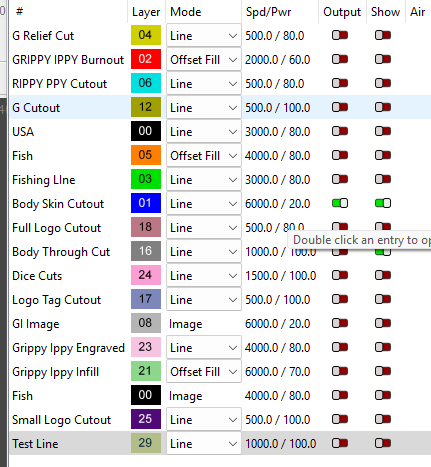
Task: Show the GI Image layer
Action: click(x=383, y=323)
